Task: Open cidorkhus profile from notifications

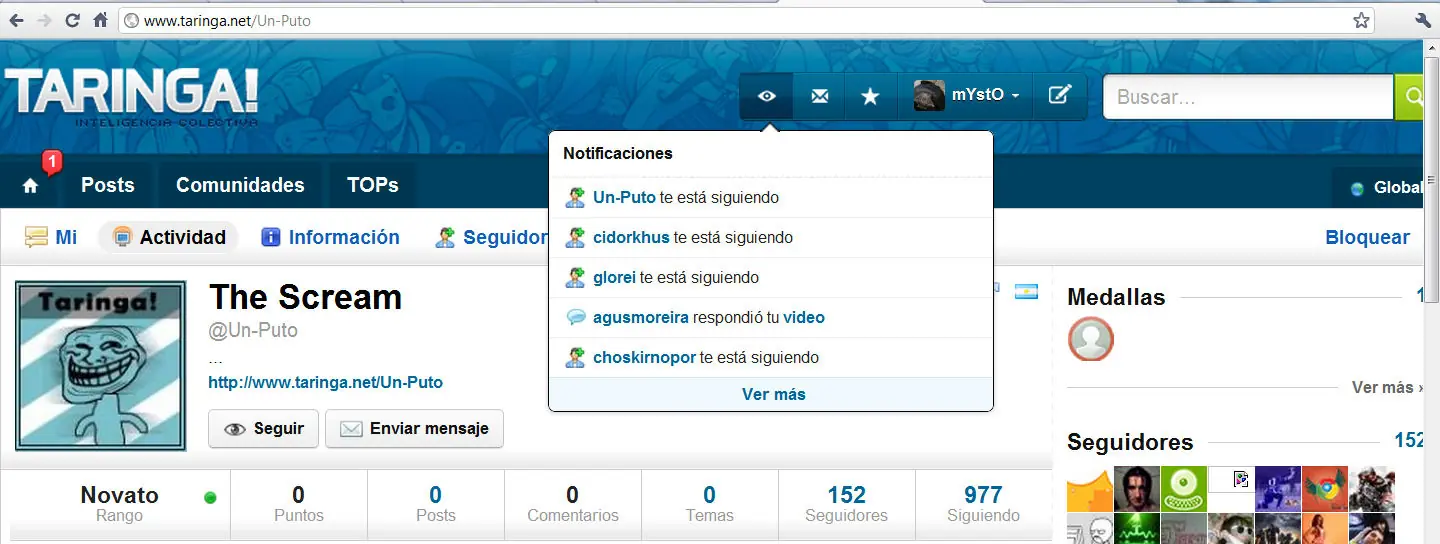Action: pyautogui.click(x=631, y=237)
